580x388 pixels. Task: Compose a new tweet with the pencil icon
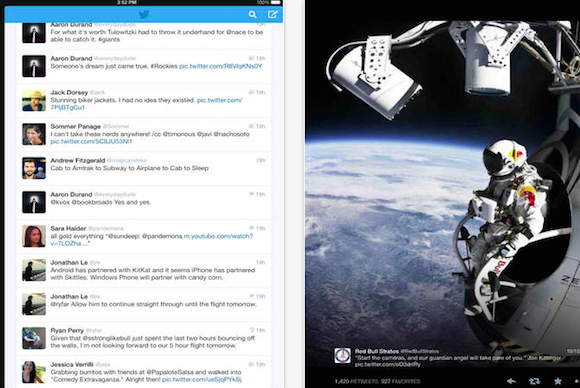[273, 14]
